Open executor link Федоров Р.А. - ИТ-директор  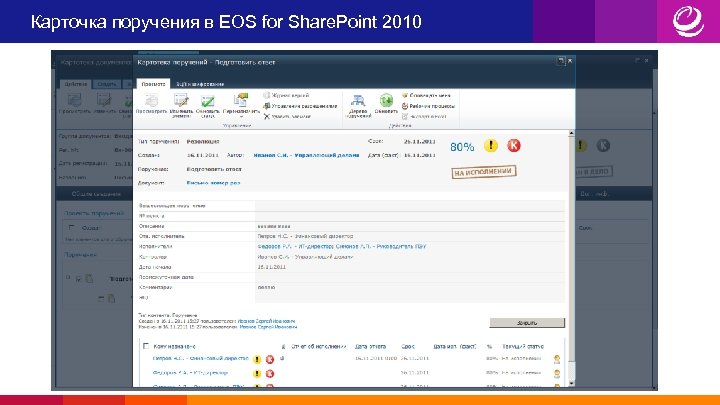tap(295, 247)
